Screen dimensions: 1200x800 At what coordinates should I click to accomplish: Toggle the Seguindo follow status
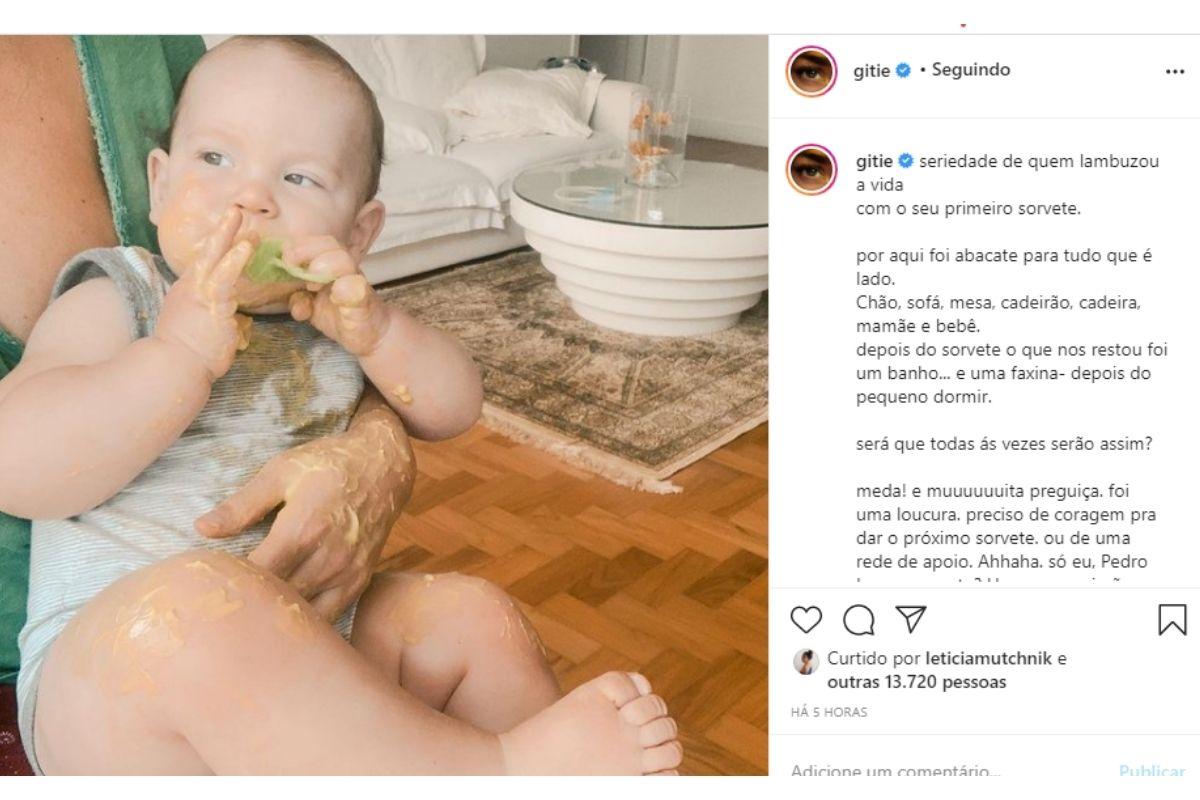(x=970, y=71)
